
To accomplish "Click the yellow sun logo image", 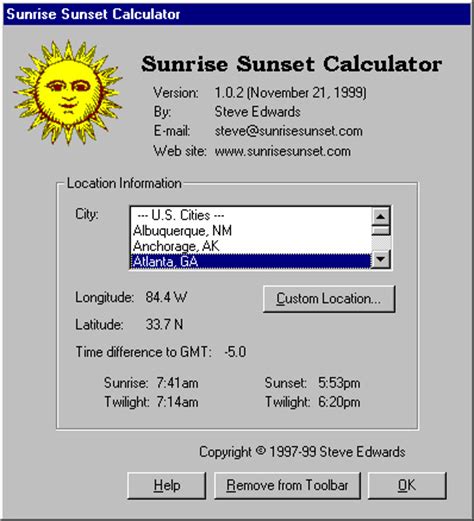I will tap(68, 93).
